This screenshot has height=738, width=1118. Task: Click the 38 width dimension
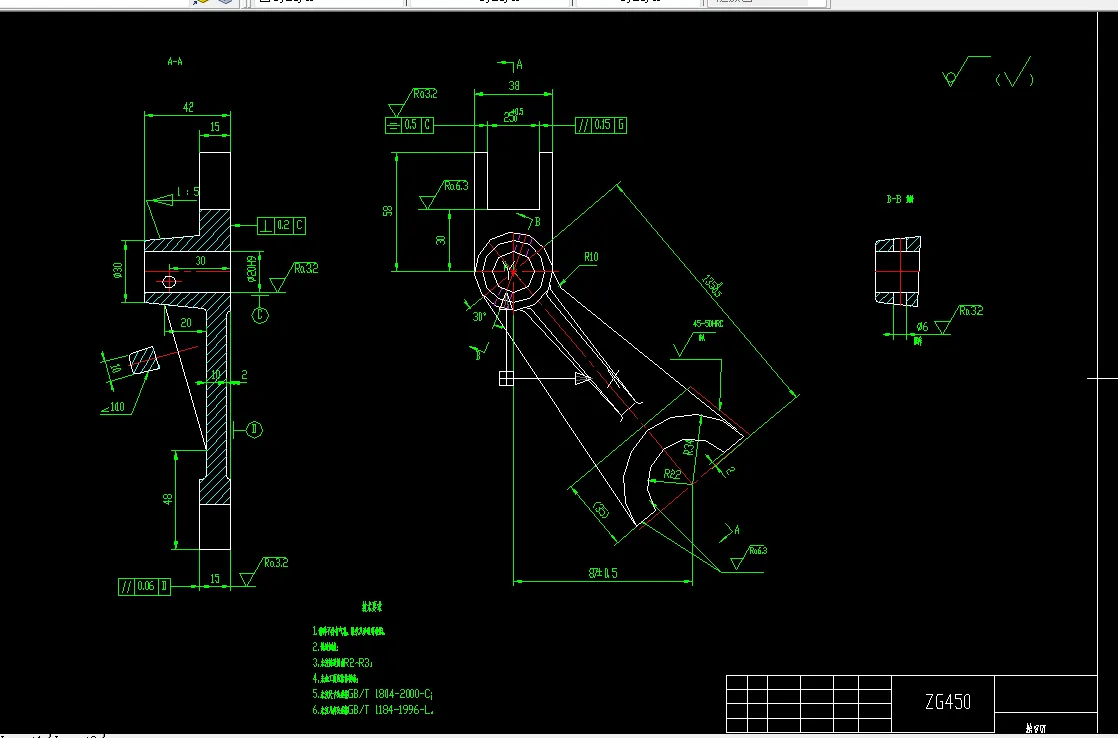[514, 86]
